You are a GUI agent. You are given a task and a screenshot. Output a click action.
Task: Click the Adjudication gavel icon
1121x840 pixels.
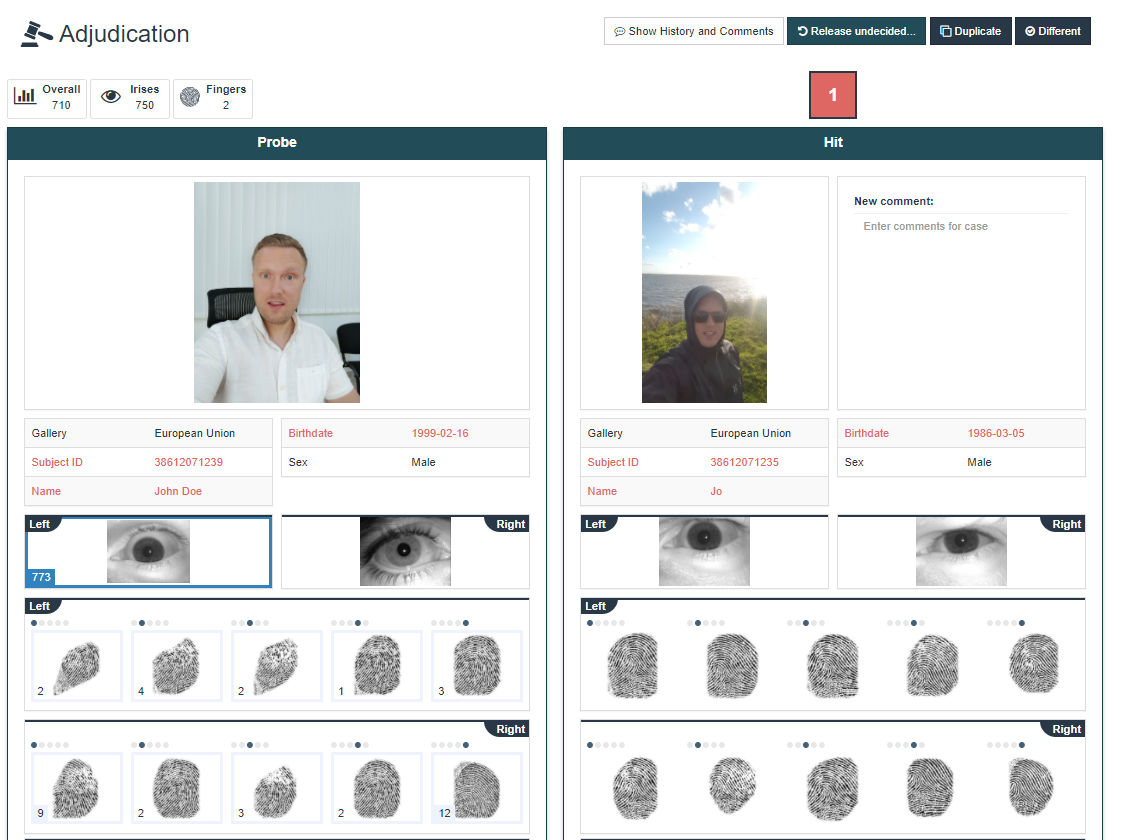pos(36,34)
